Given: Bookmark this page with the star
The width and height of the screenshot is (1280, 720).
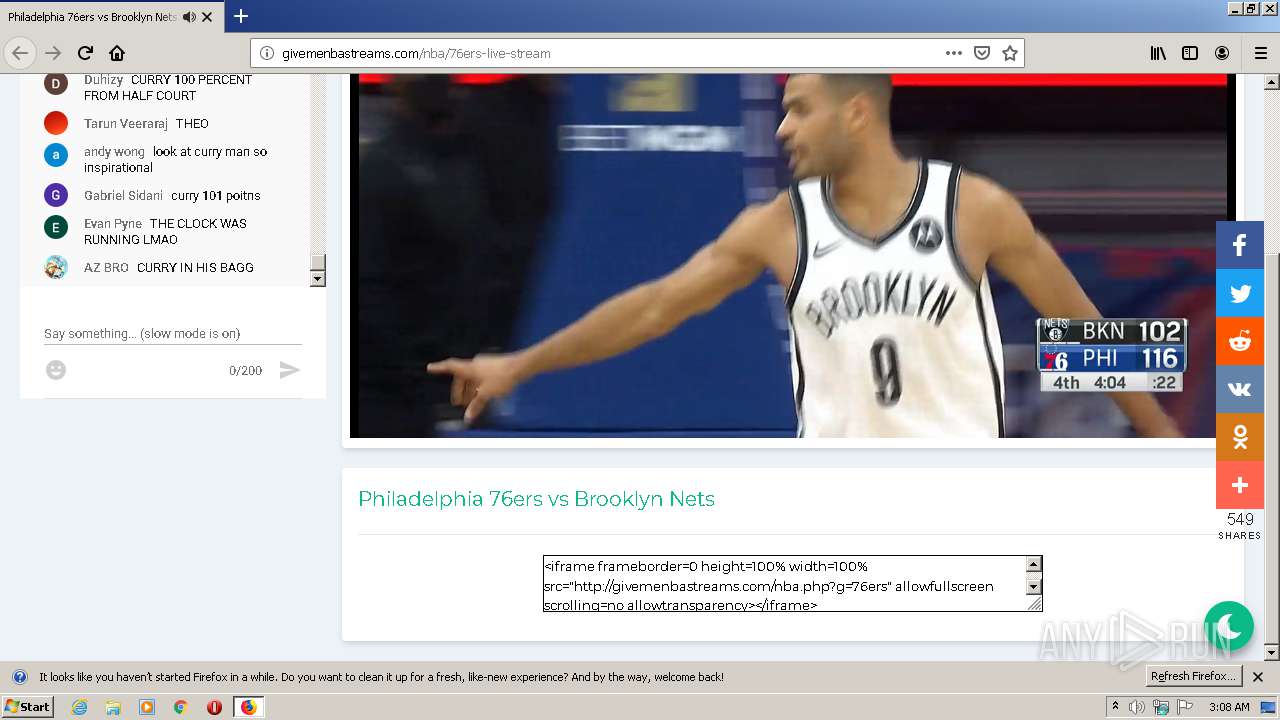Looking at the screenshot, I should point(1010,53).
